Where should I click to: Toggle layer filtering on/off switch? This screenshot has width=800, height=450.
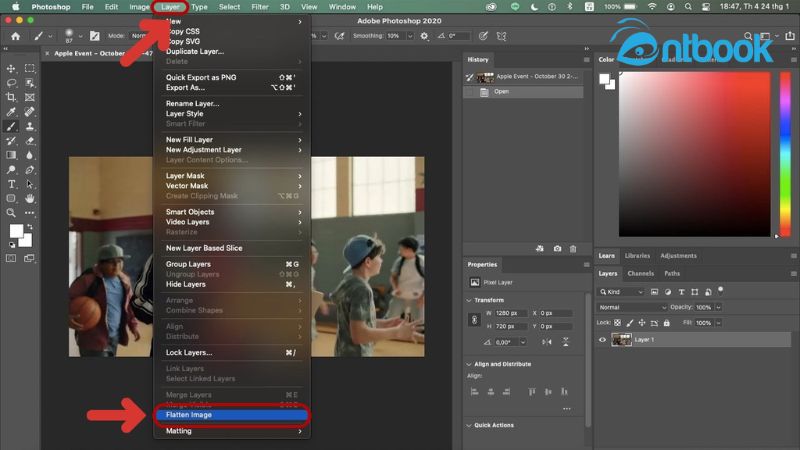[x=720, y=290]
